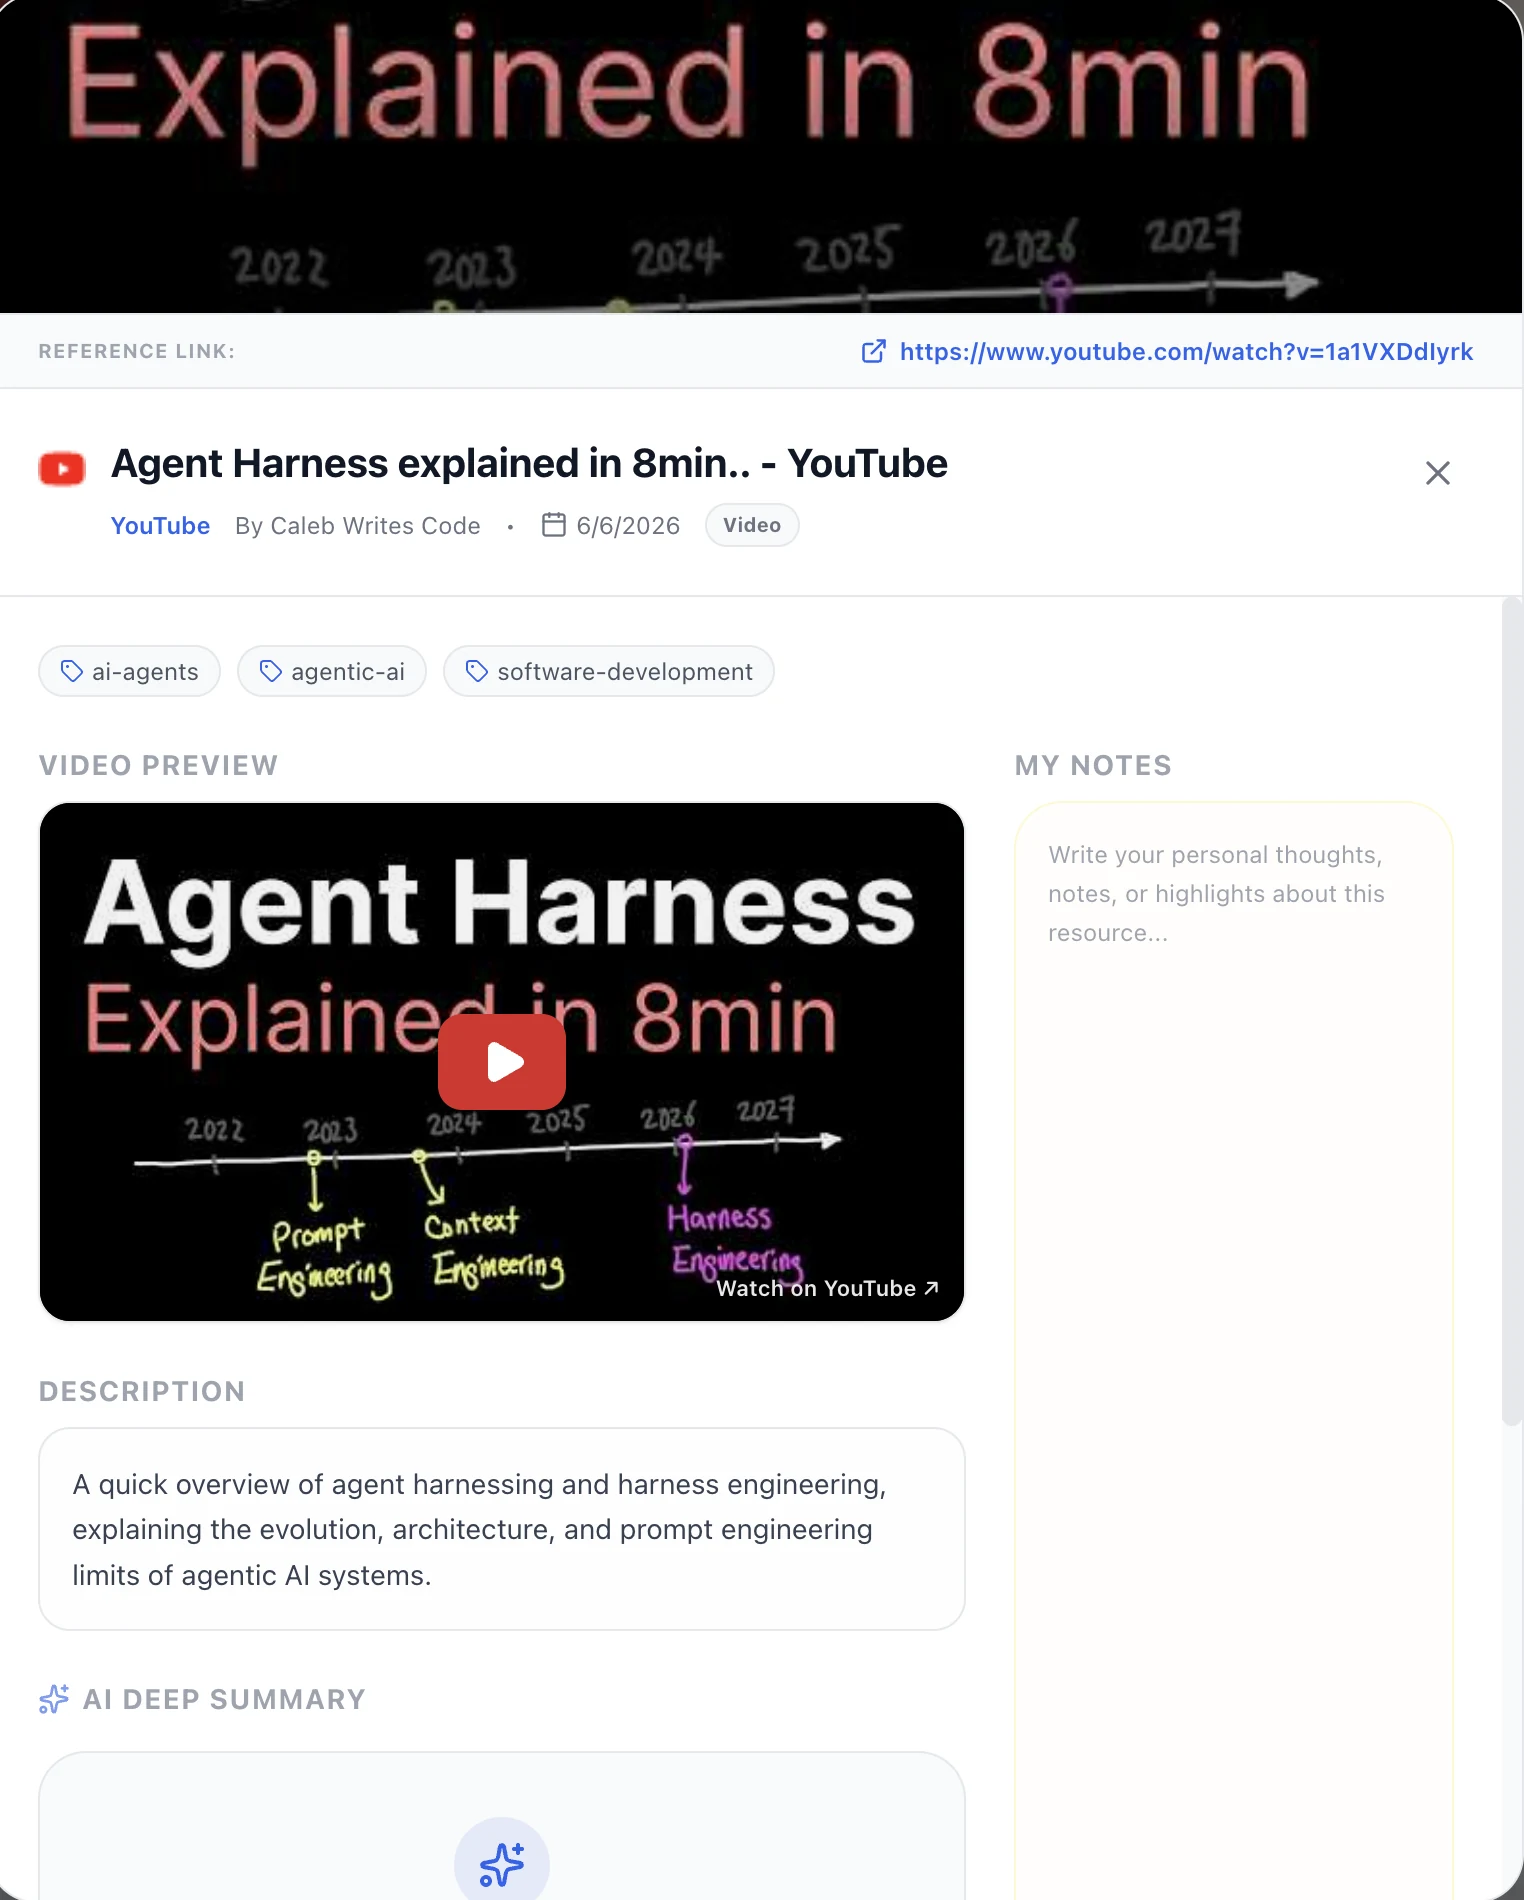The image size is (1524, 1900).
Task: Click into the My Notes text area
Action: tap(1233, 1350)
